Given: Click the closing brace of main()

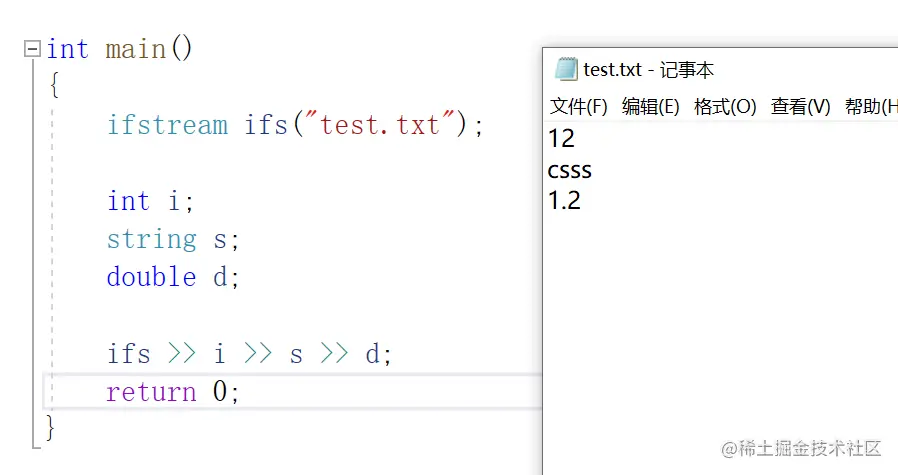Looking at the screenshot, I should click(x=50, y=427).
